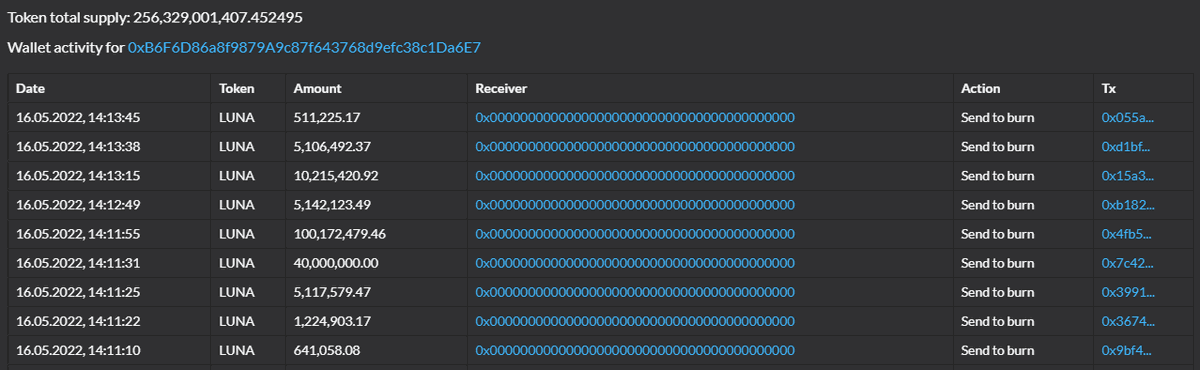Select the Amount column header
The image size is (1200, 370).
tap(318, 89)
